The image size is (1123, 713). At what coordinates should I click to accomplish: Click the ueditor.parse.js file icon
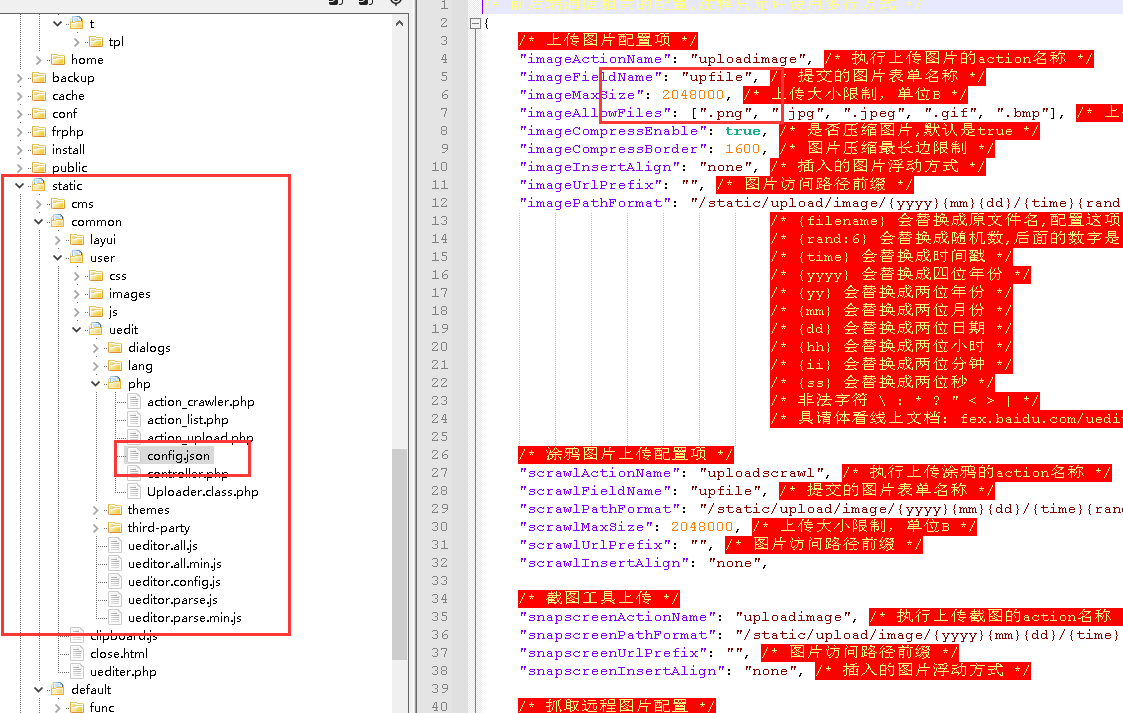(x=115, y=599)
